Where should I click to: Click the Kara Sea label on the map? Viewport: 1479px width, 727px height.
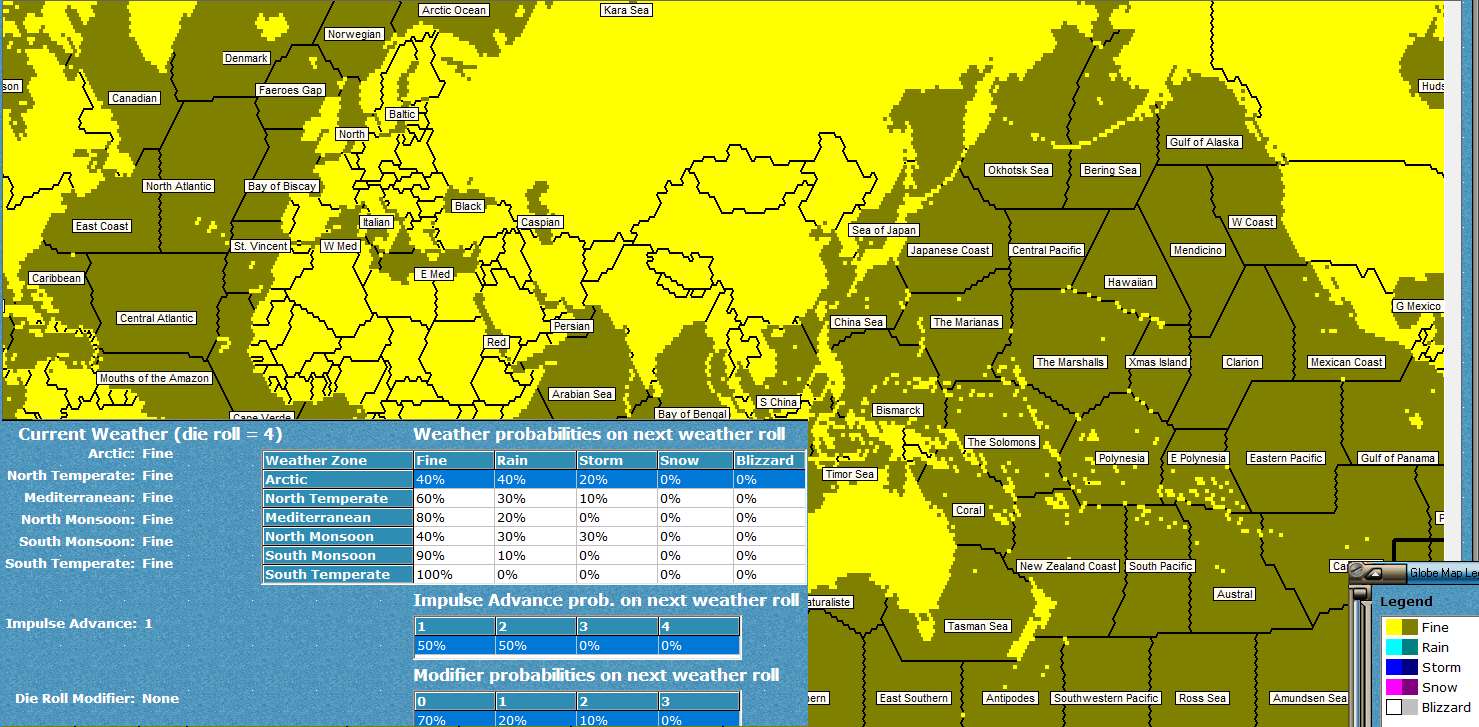tap(627, 10)
